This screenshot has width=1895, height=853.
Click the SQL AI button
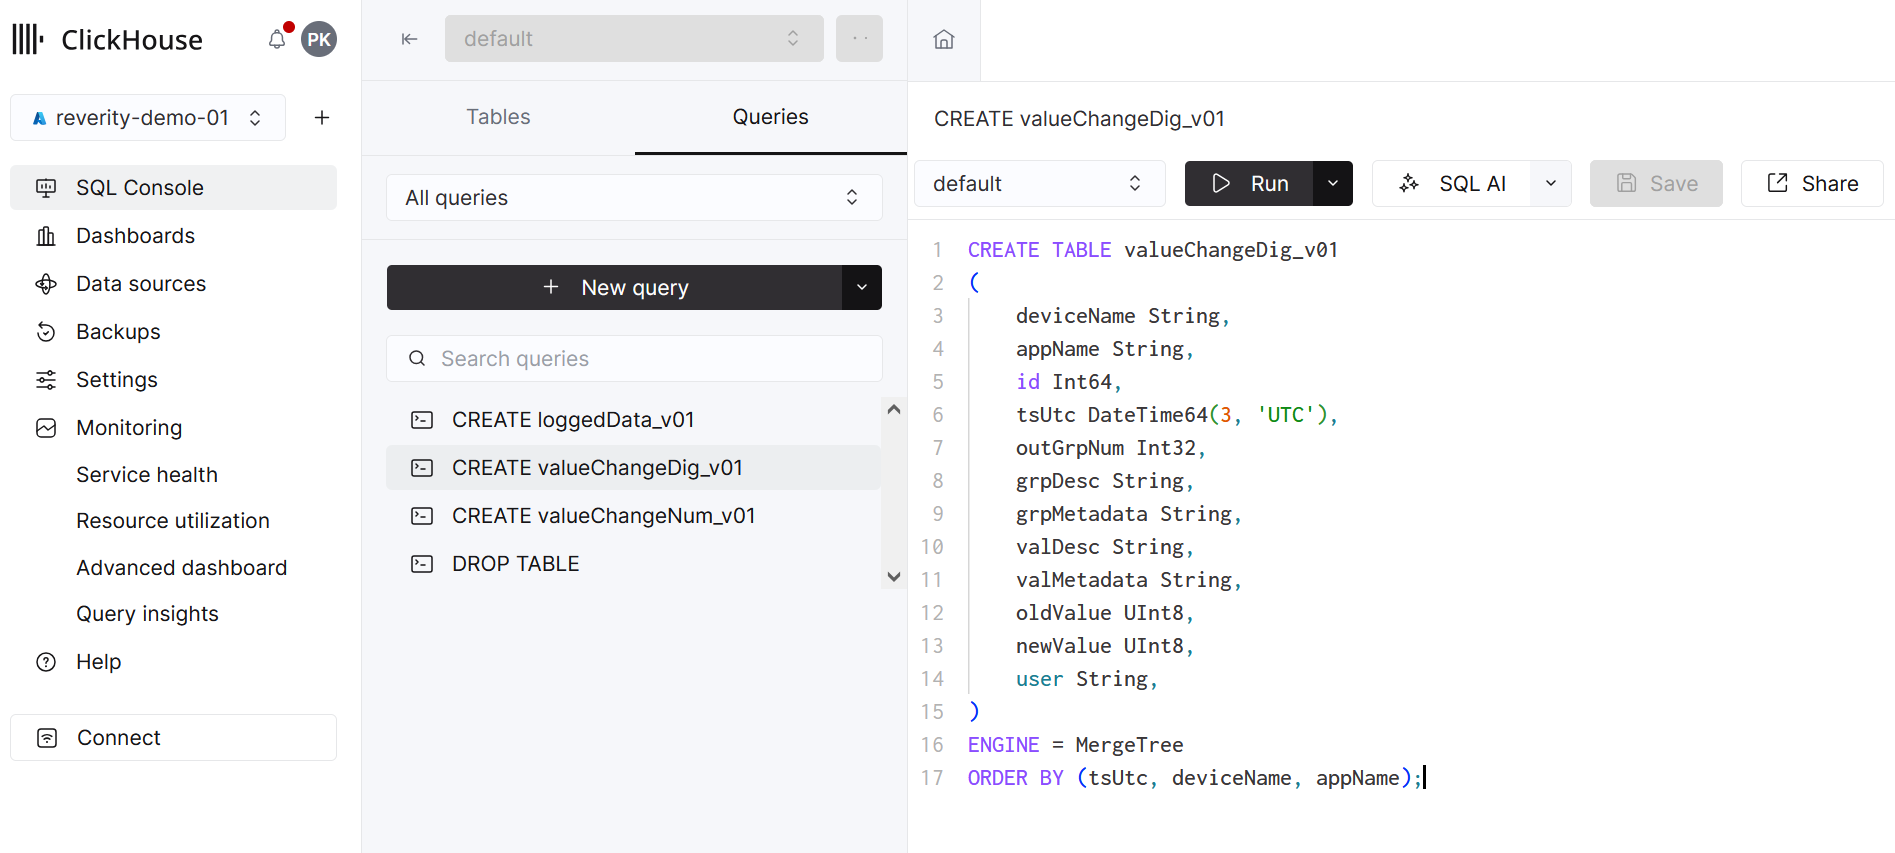[x=1451, y=183]
